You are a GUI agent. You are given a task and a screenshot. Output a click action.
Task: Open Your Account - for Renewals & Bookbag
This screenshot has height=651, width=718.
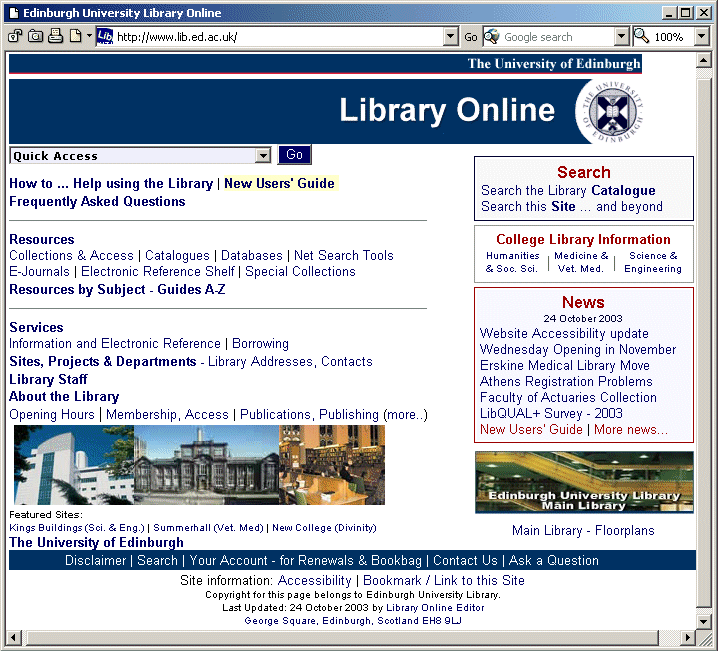pos(305,560)
